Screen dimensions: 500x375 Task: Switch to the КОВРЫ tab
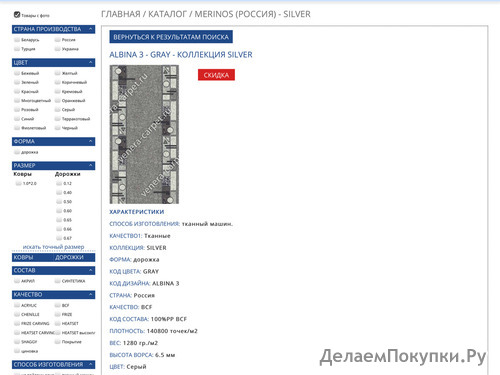click(x=23, y=257)
